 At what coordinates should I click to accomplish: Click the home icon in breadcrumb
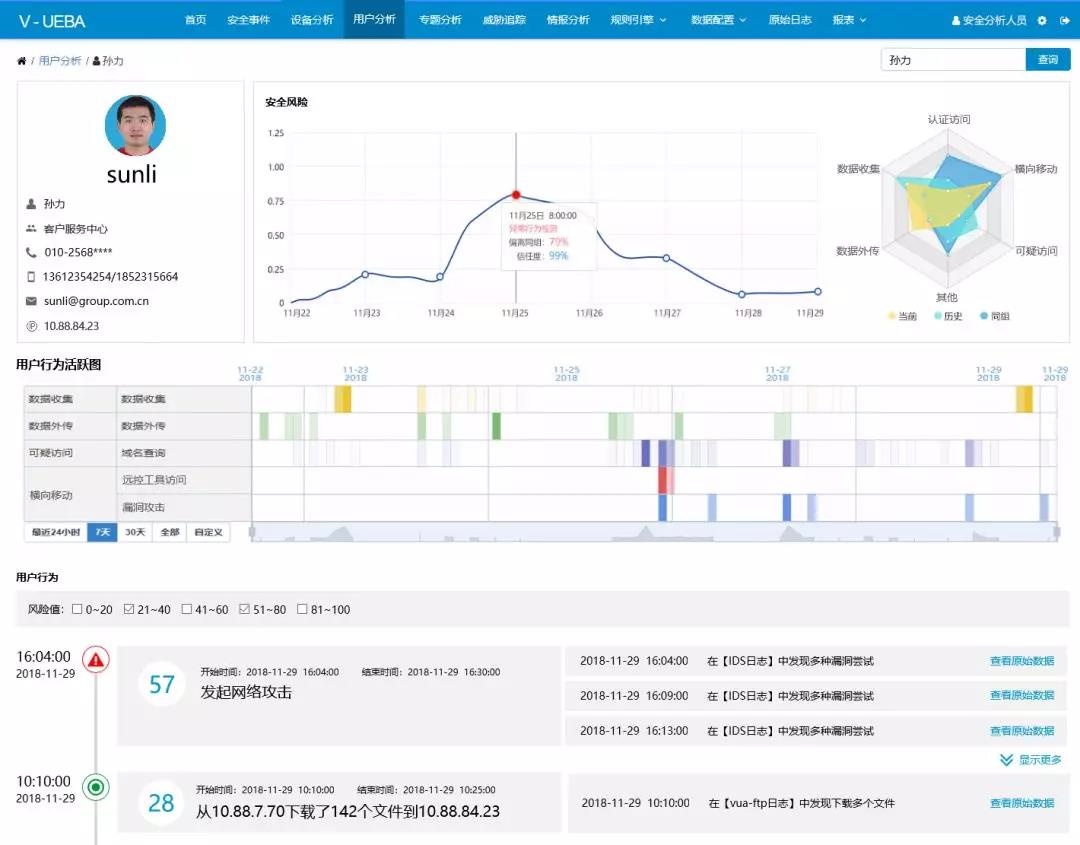tap(22, 61)
